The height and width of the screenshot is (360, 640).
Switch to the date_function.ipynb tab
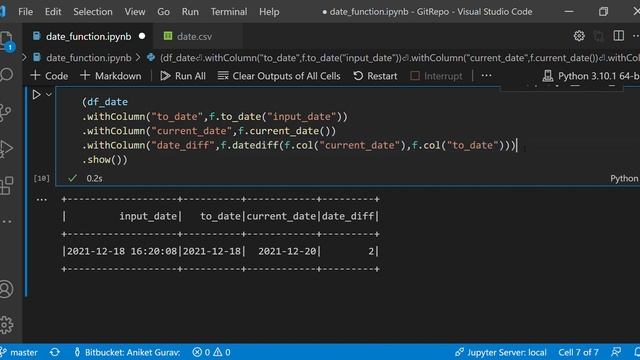tap(89, 36)
